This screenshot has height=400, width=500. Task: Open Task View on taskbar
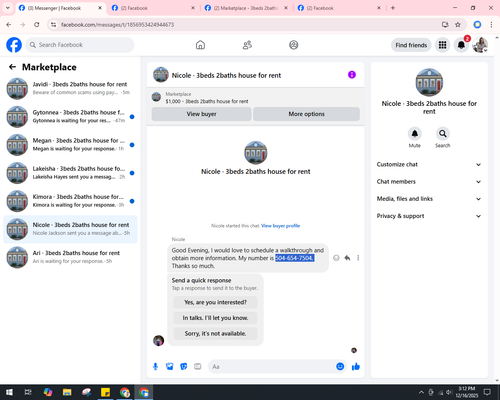(28, 392)
